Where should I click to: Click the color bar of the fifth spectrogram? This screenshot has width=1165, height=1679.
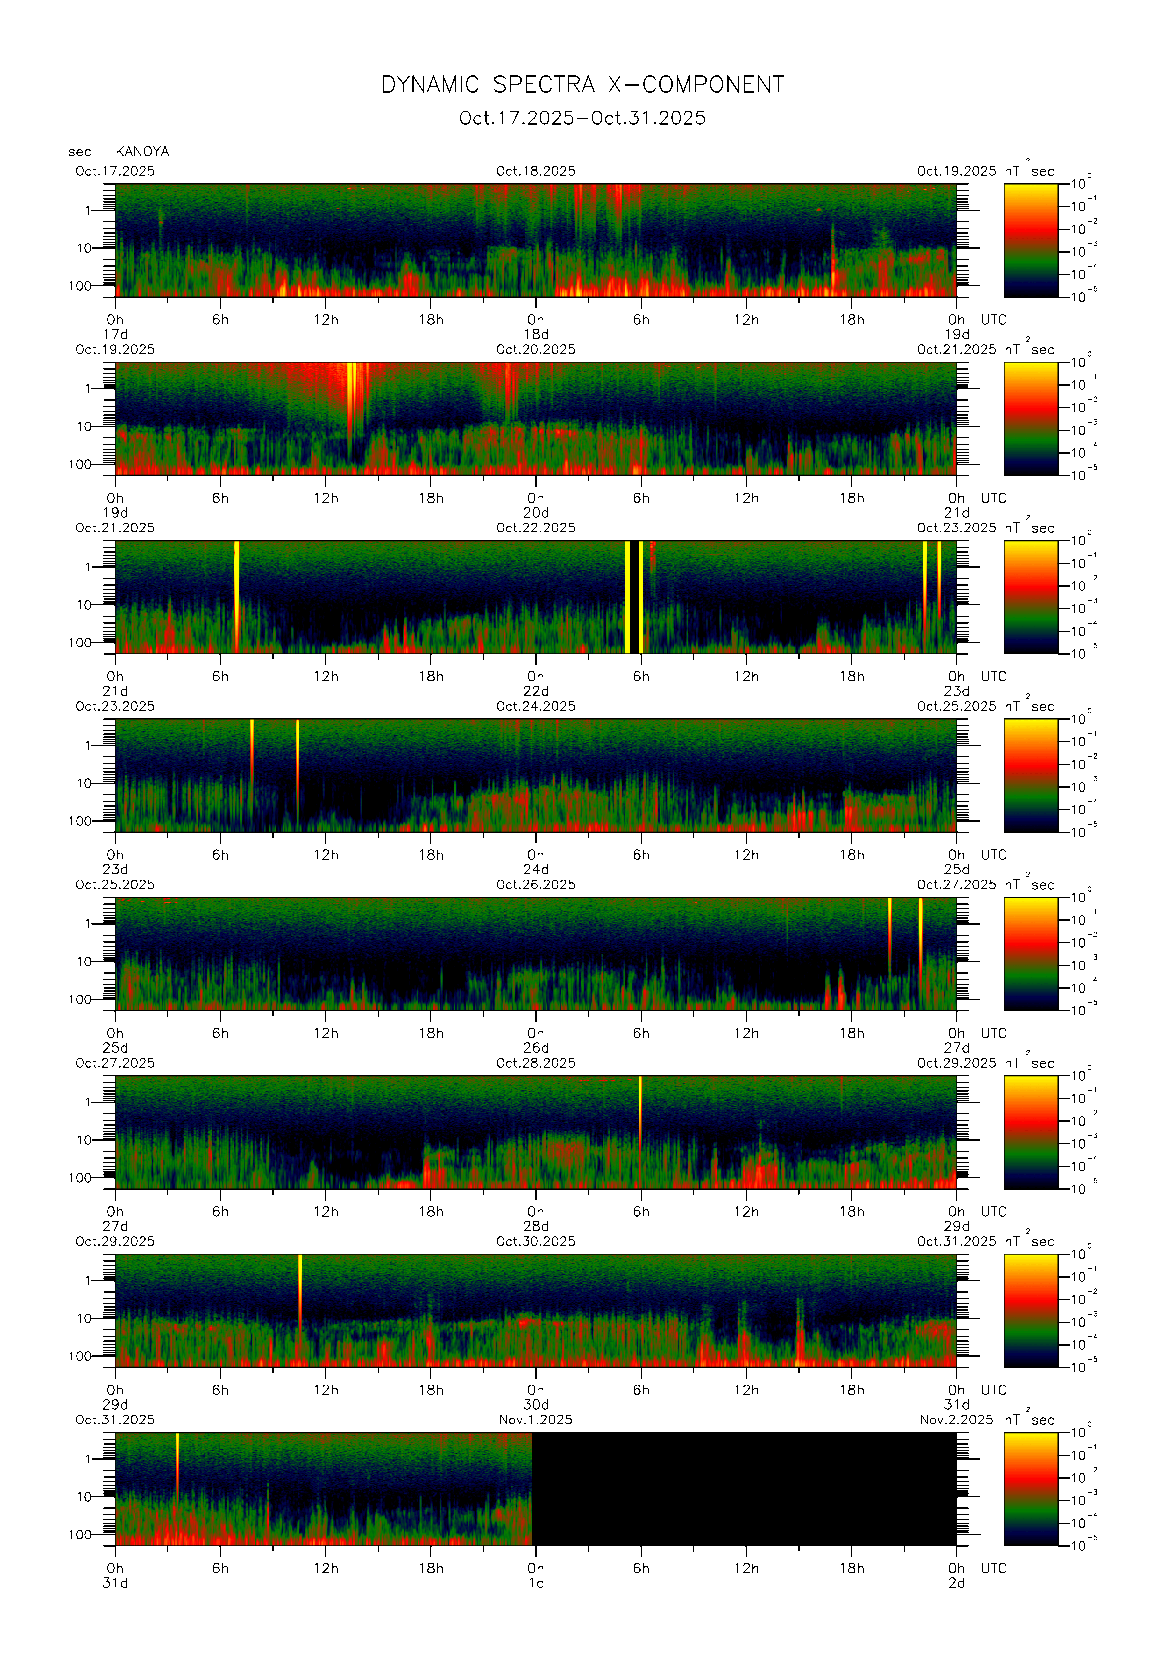point(1030,953)
